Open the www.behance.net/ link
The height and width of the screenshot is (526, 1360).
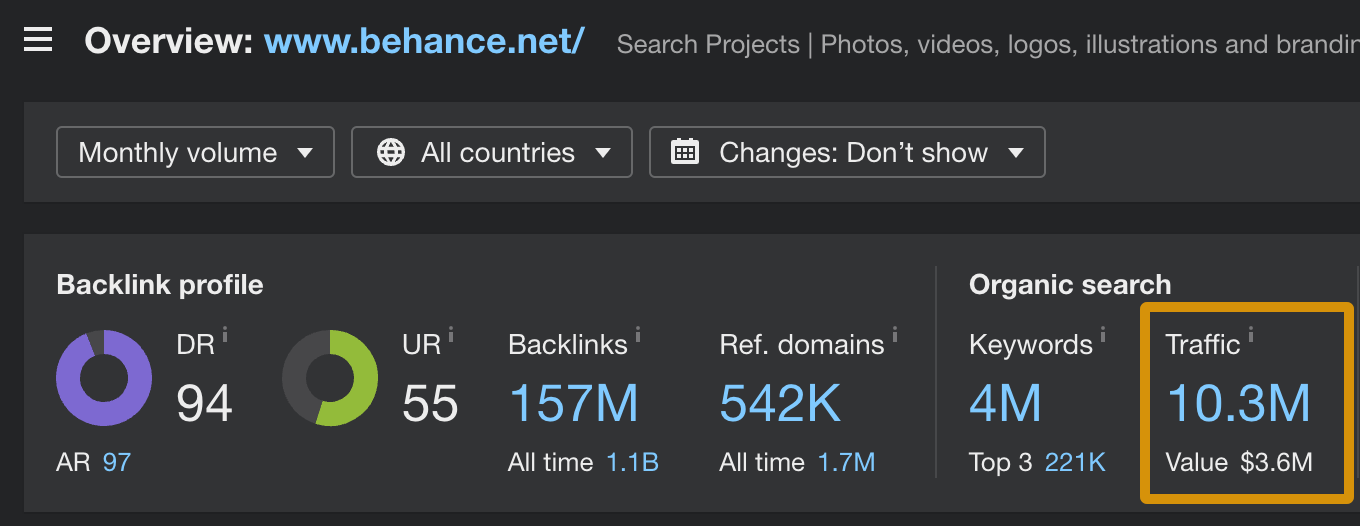tap(424, 41)
